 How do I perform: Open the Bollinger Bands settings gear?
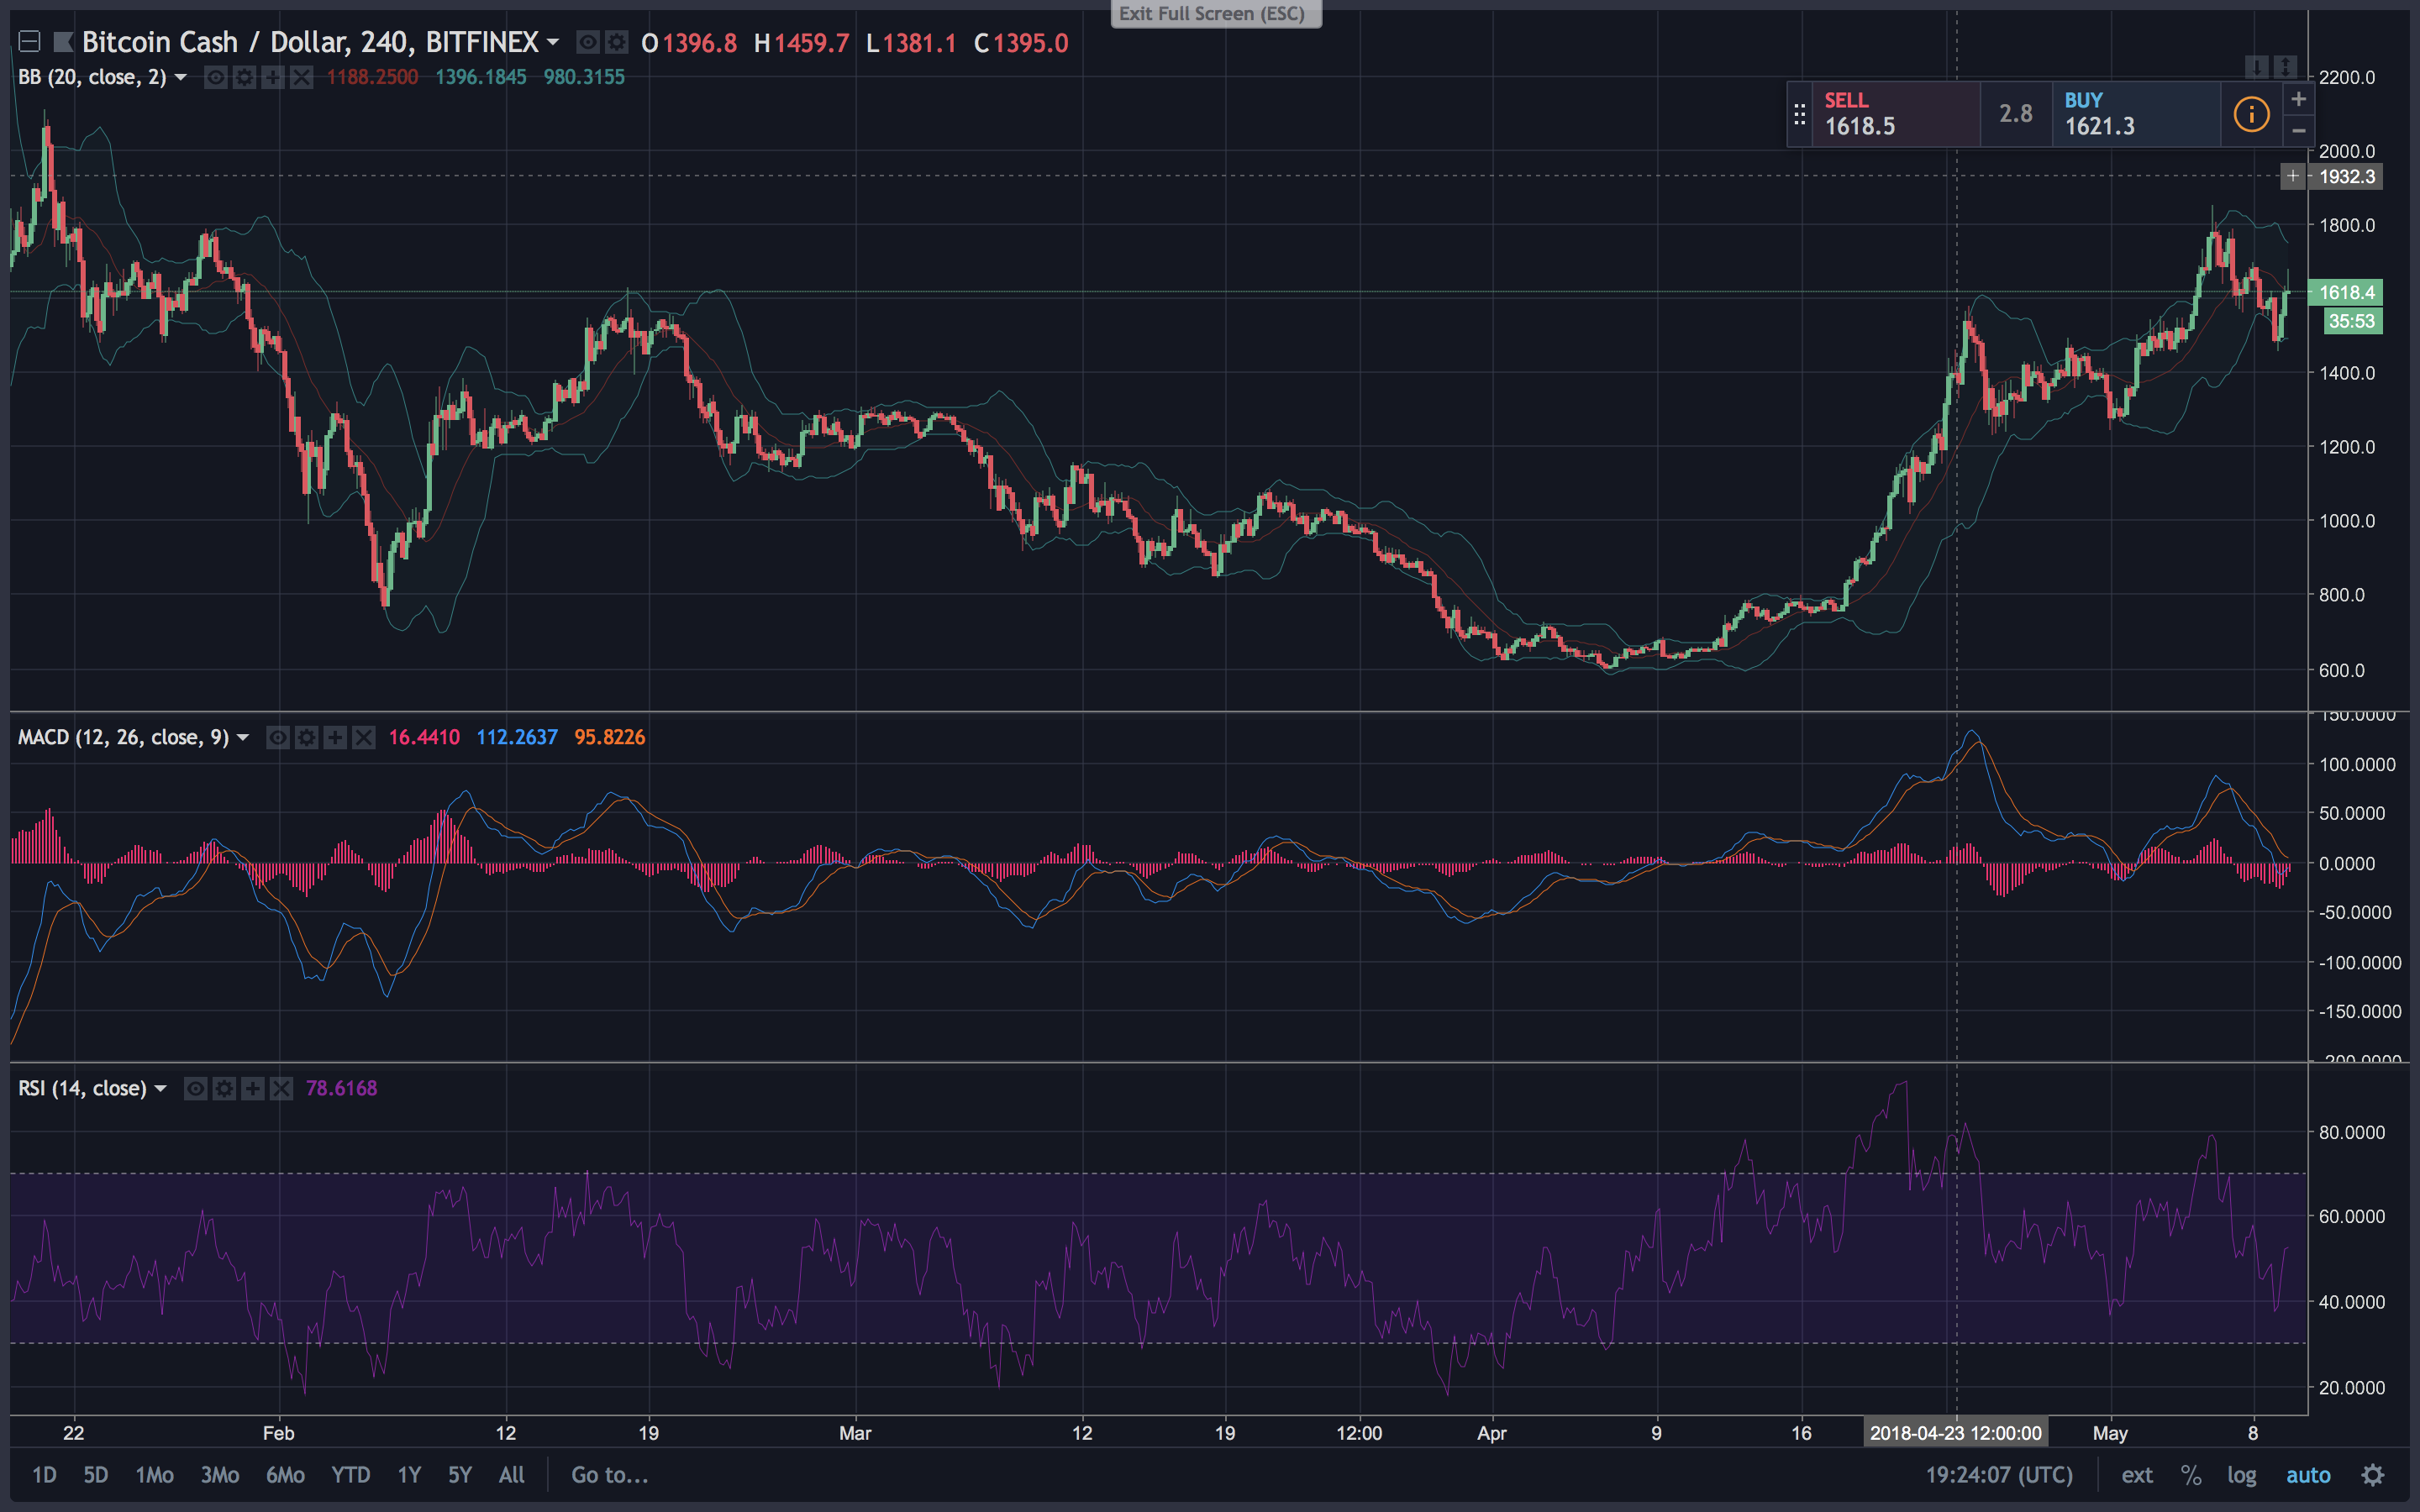[x=244, y=77]
